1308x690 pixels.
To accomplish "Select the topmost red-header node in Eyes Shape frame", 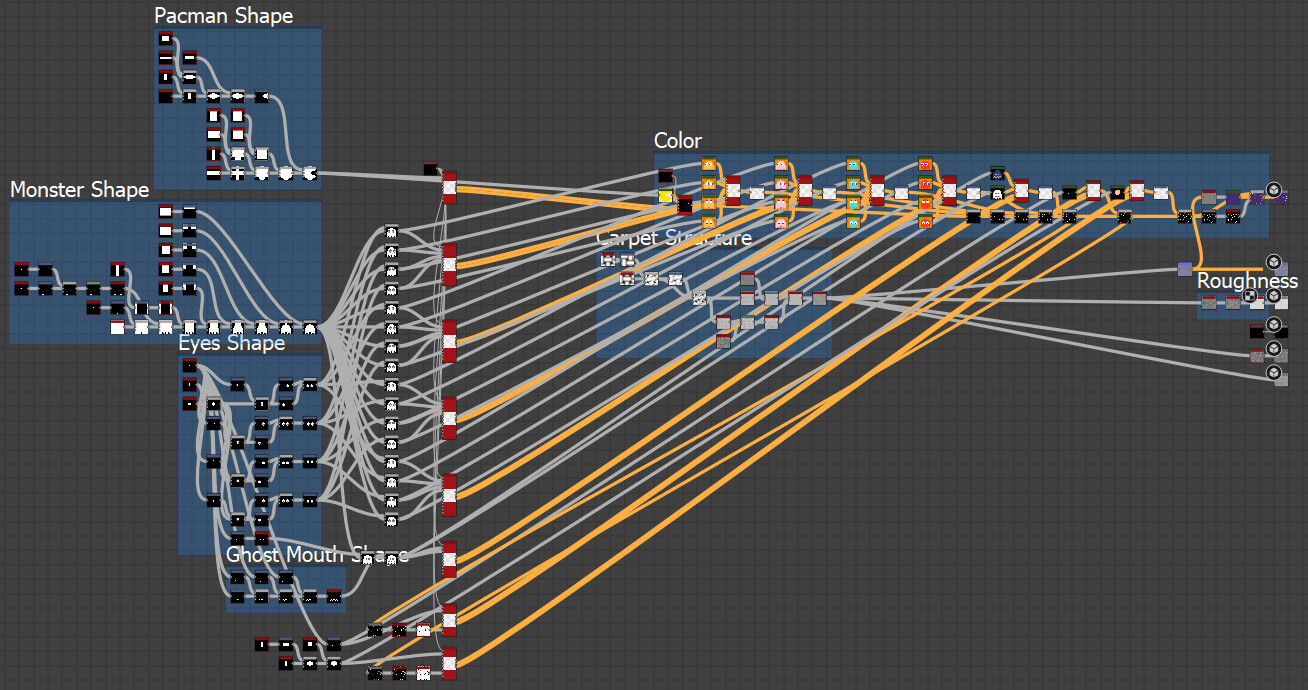I will pyautogui.click(x=189, y=366).
